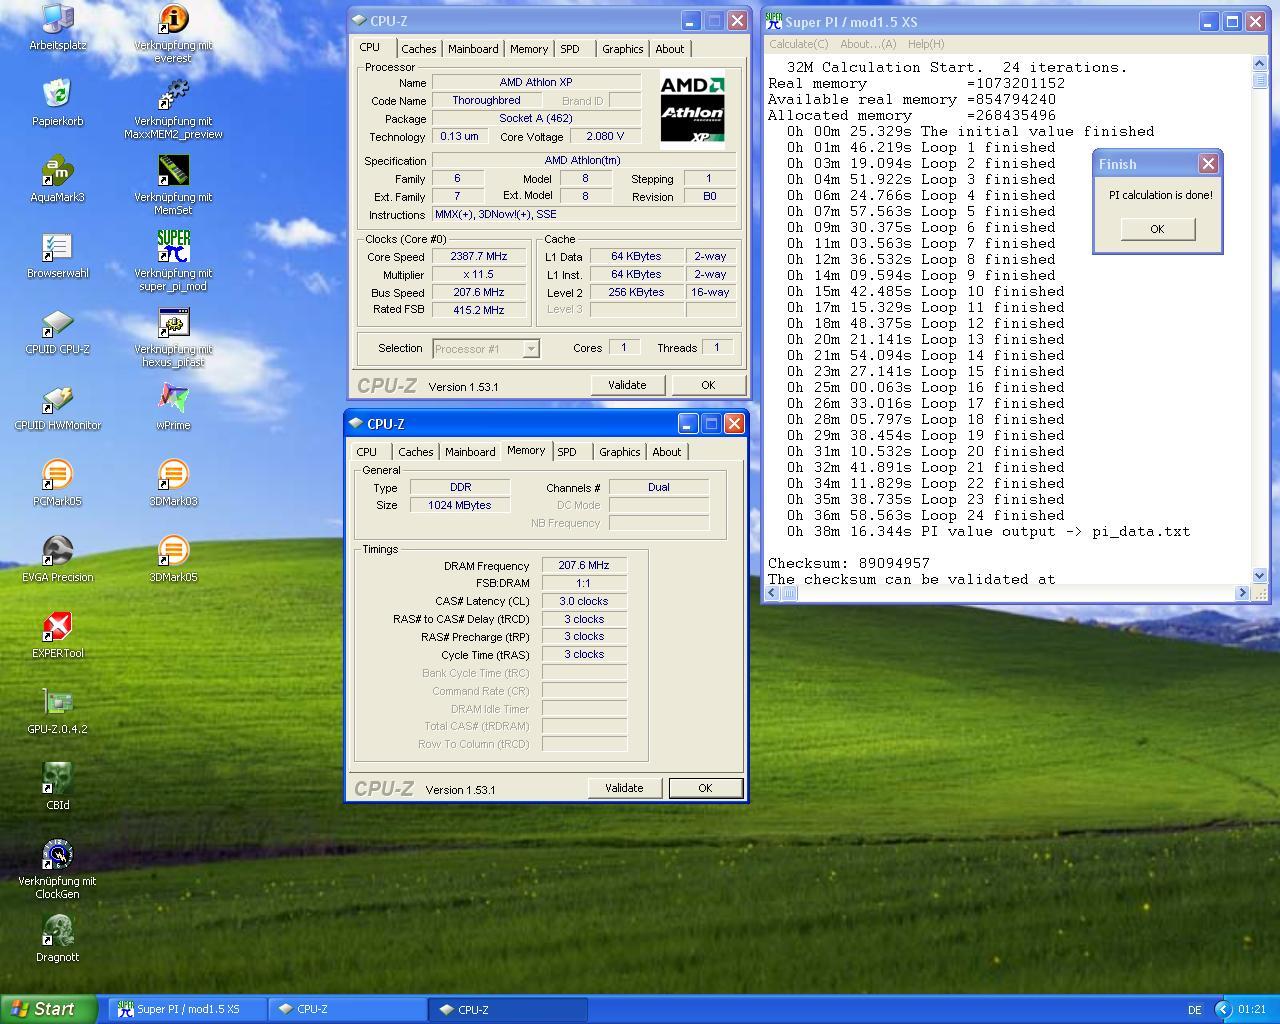
Task: Click the Super PI vertical scrollbar down arrow
Action: (x=1259, y=575)
